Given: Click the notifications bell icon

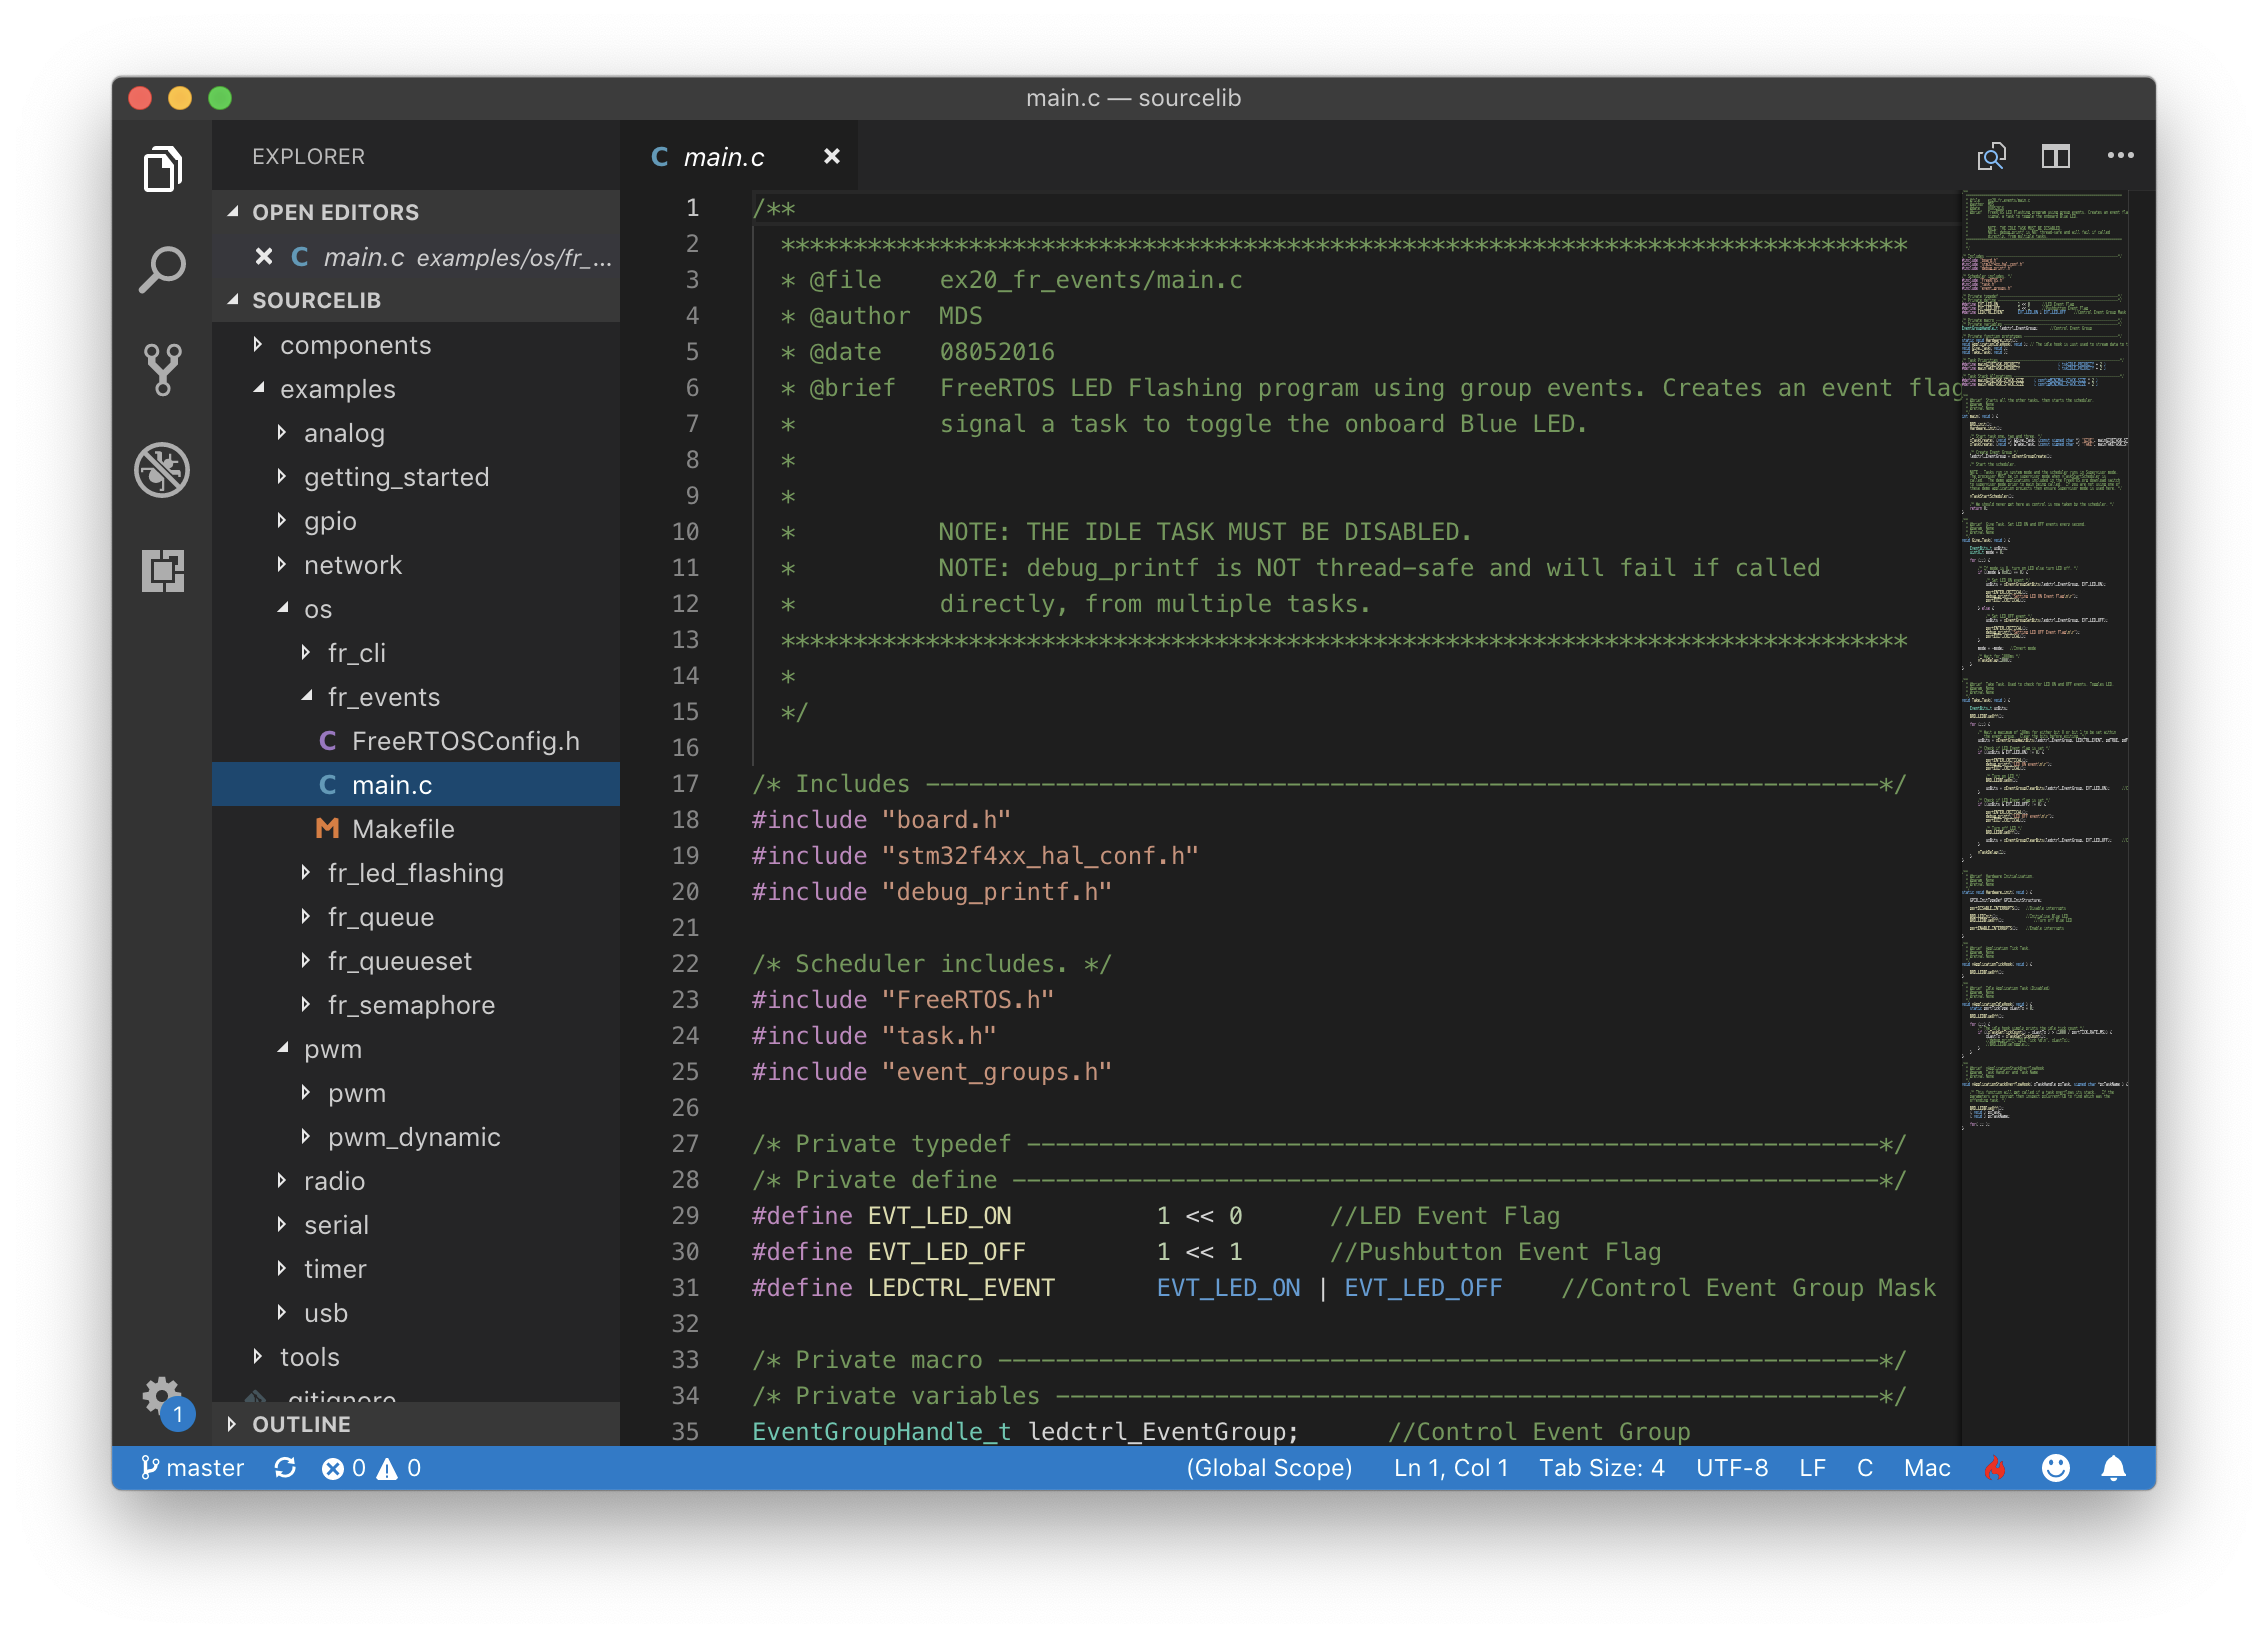Looking at the screenshot, I should click(x=2113, y=1468).
